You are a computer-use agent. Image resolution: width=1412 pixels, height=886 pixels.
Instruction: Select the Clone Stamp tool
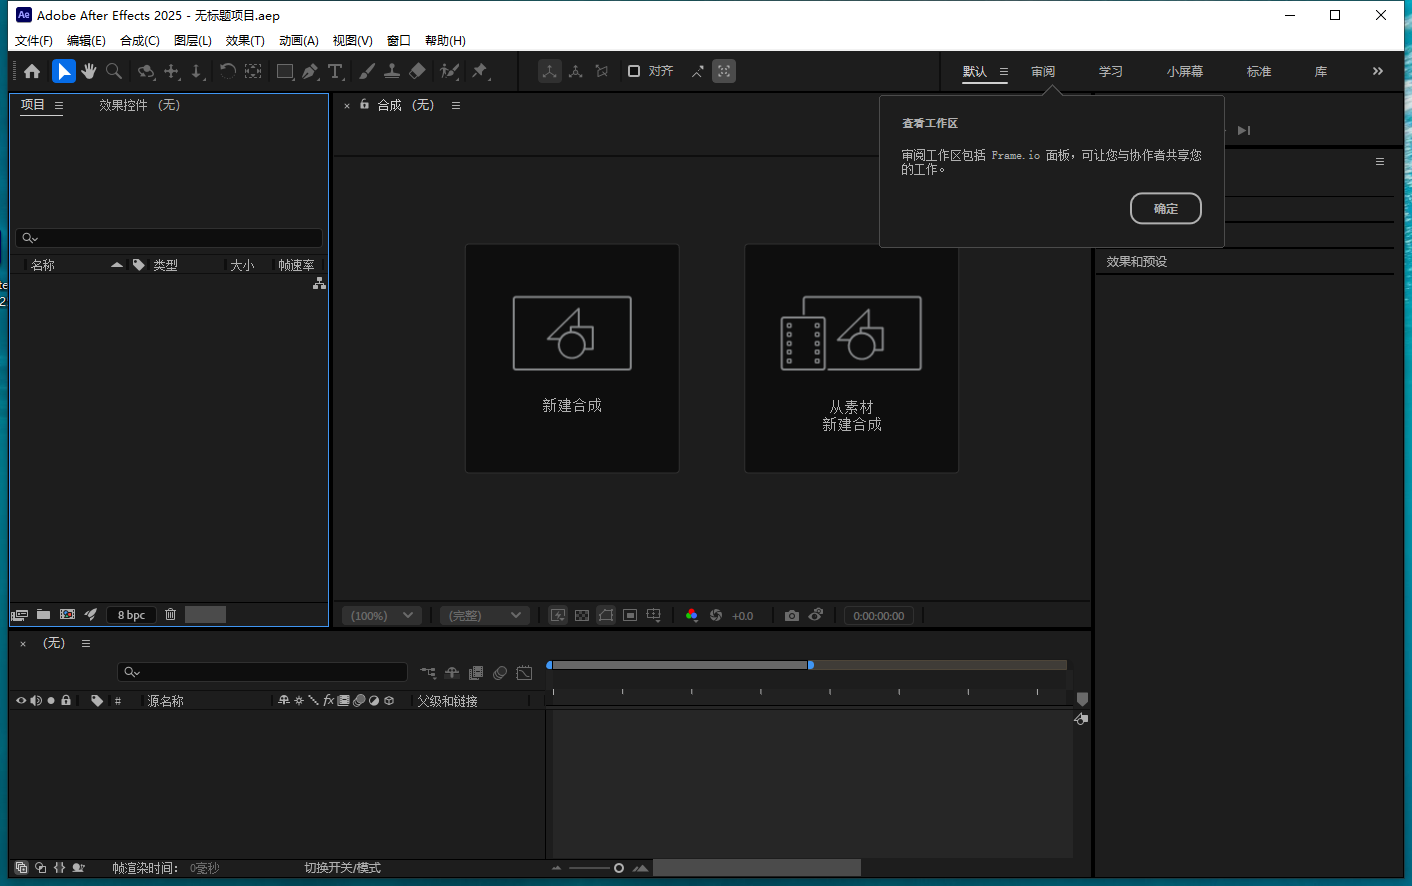point(392,71)
